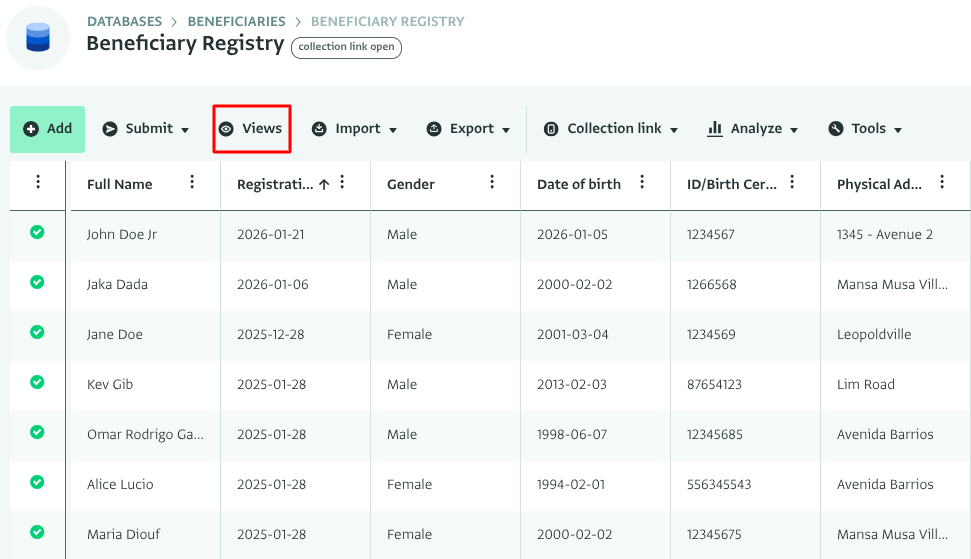Screen dimensions: 971x559
Task: Toggle the green check for John Doe Jr
Action: click(37, 232)
